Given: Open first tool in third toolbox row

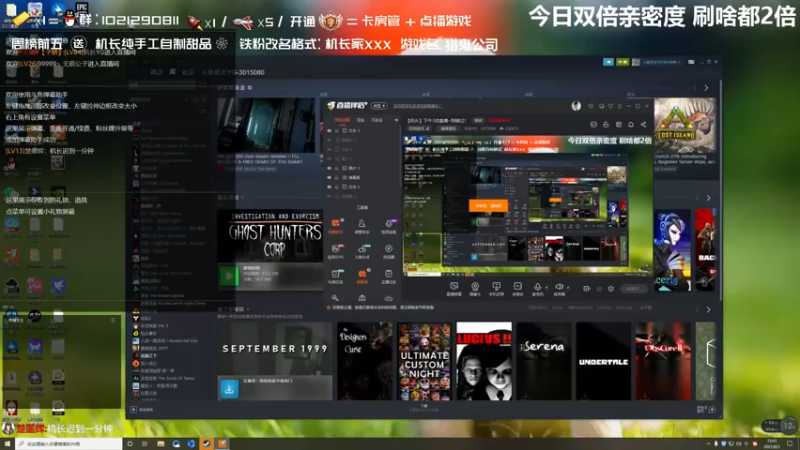Looking at the screenshot, I should point(336,276).
